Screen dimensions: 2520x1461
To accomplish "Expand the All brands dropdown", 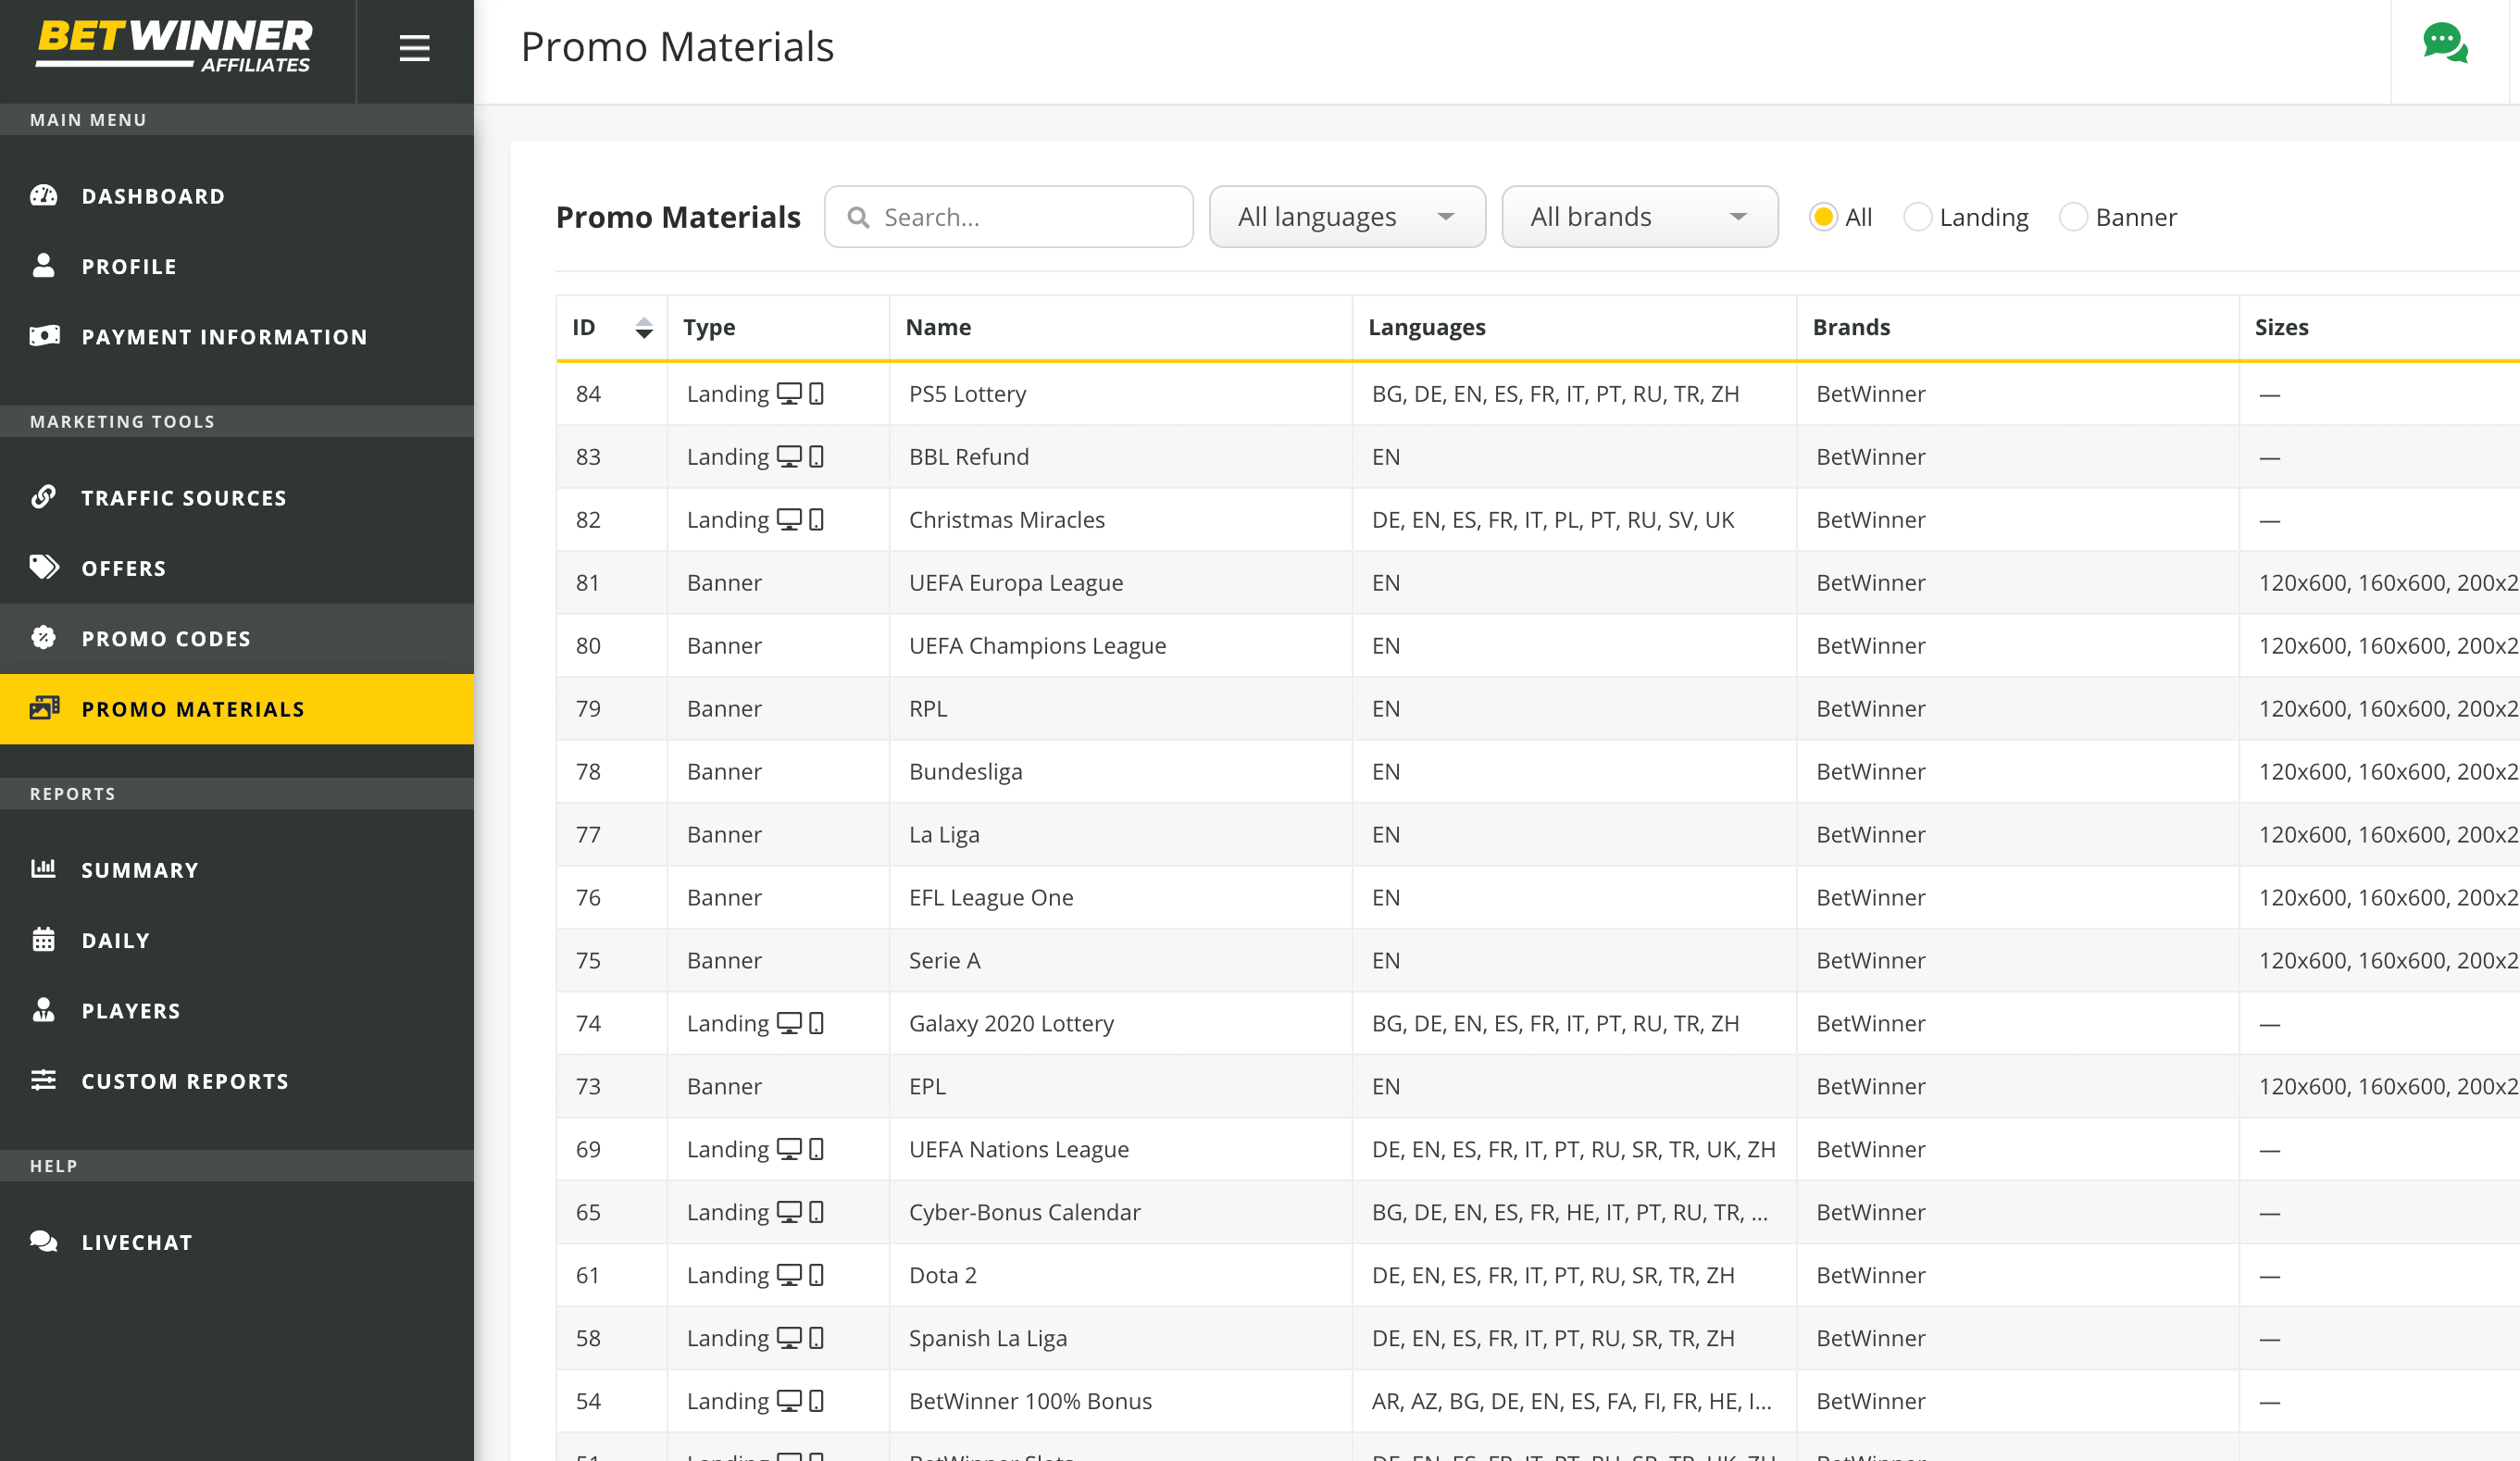I will tap(1639, 217).
